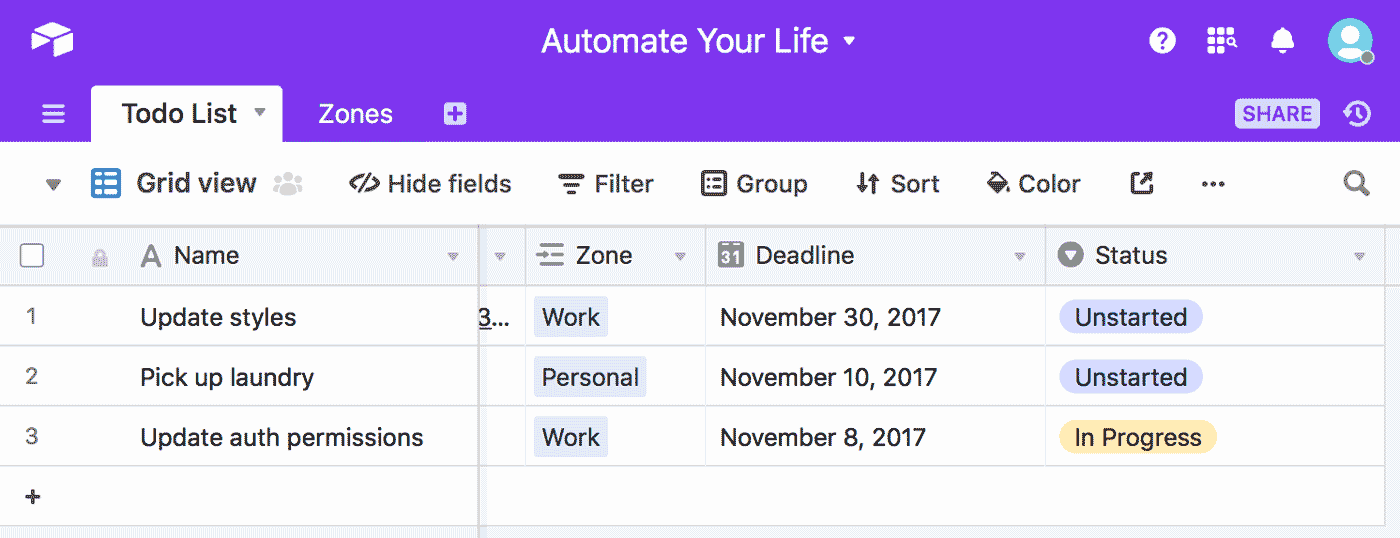
Task: Click the search magnifier icon
Action: tap(1356, 183)
